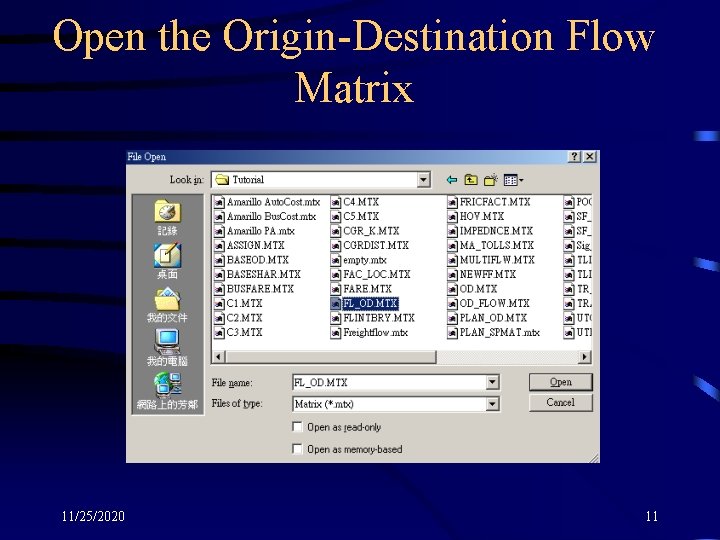The image size is (720, 540).
Task: Select the FRICFACT.MTX file name
Action: (495, 202)
